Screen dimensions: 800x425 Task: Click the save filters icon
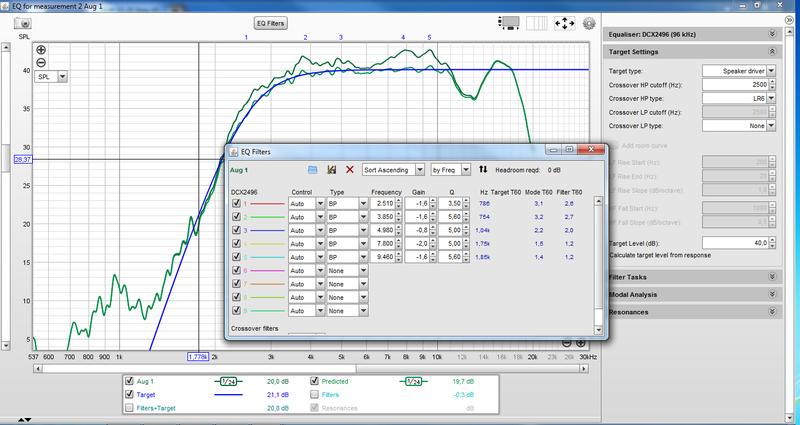point(331,170)
